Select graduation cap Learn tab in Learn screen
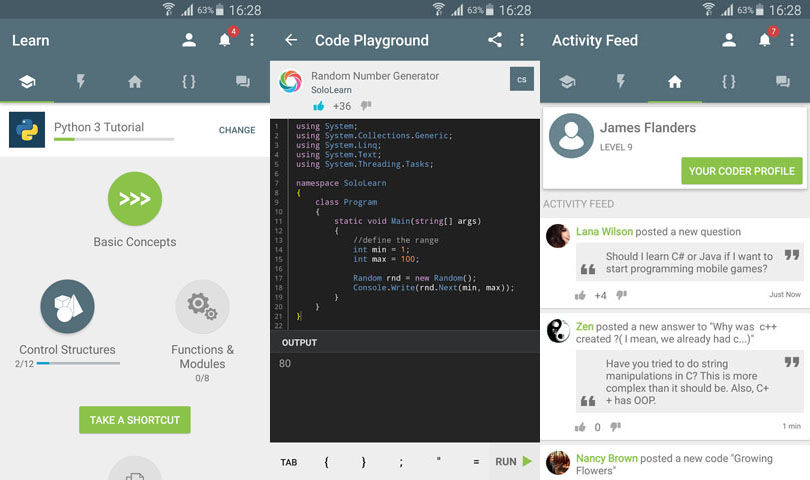 click(x=27, y=82)
